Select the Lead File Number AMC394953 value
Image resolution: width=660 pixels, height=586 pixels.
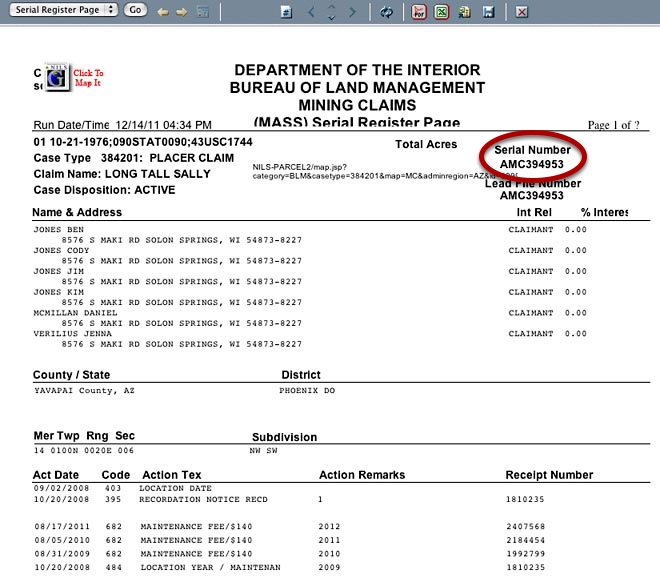[x=531, y=195]
